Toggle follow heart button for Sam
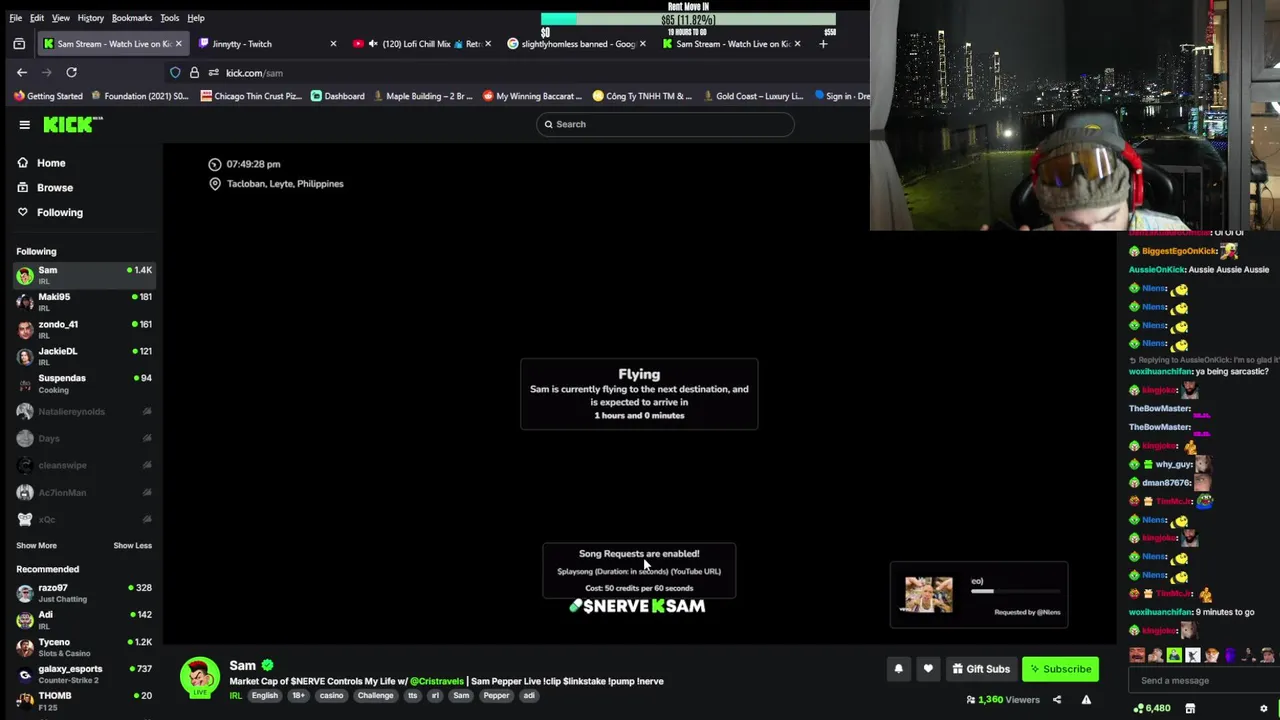The image size is (1280, 720). click(x=928, y=669)
